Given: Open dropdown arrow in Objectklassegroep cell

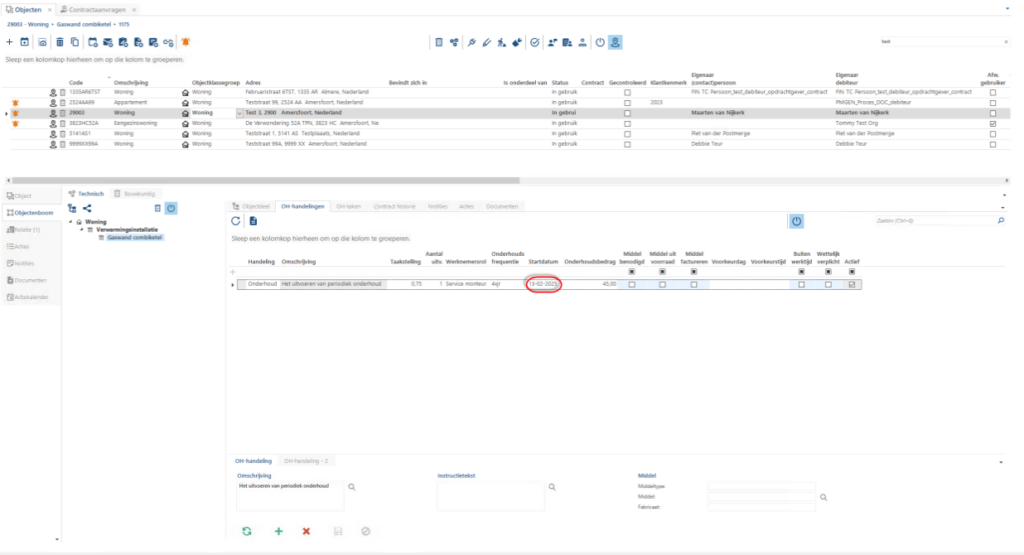Looking at the screenshot, I should click(239, 113).
